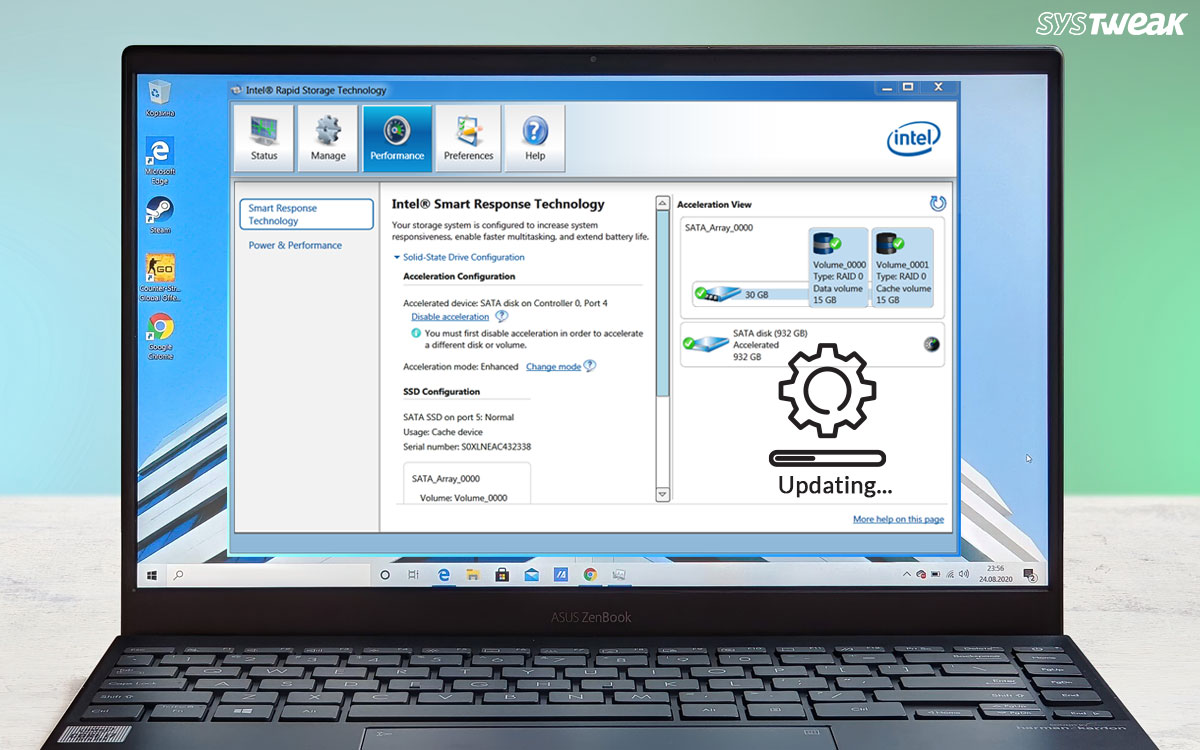
Task: Click scrollbar down arrow in details pane
Action: pos(662,494)
